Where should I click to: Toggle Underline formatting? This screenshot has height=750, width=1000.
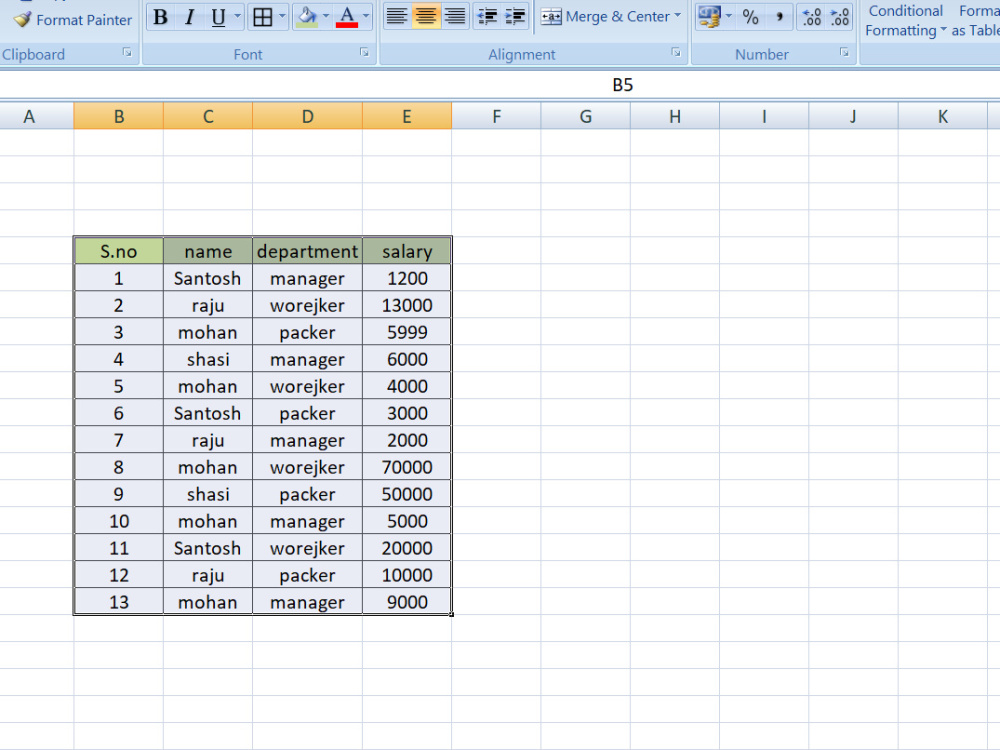click(218, 17)
